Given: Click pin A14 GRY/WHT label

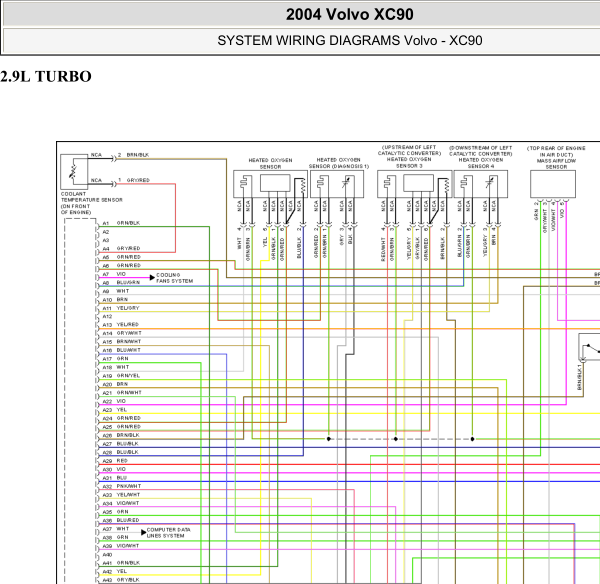Looking at the screenshot, I should 122,333.
